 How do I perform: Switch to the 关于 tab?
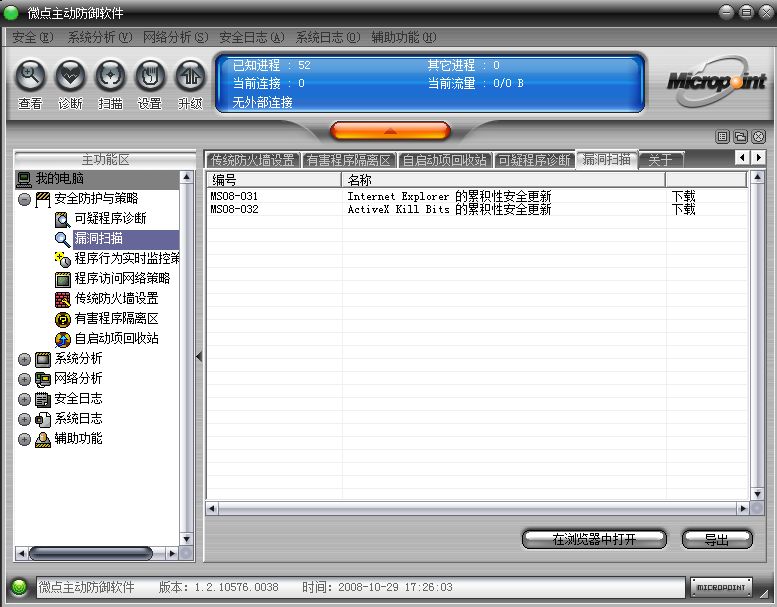coord(661,160)
